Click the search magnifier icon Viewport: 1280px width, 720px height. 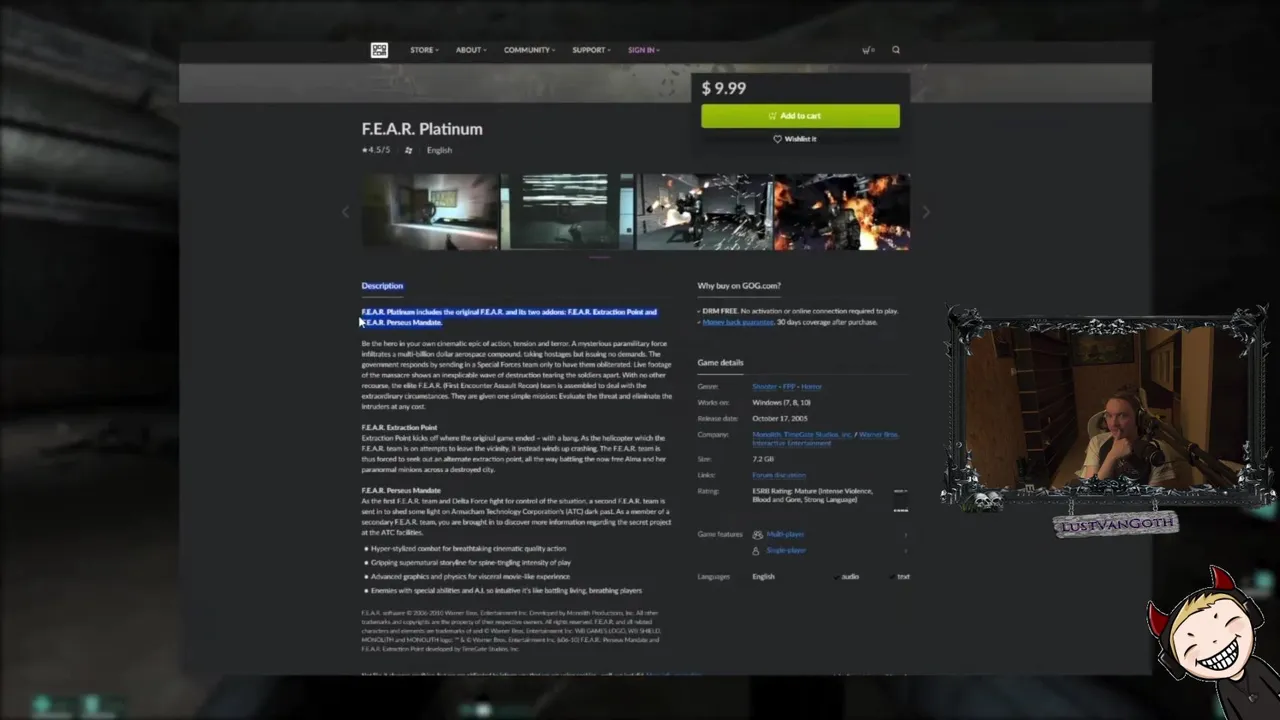(896, 50)
